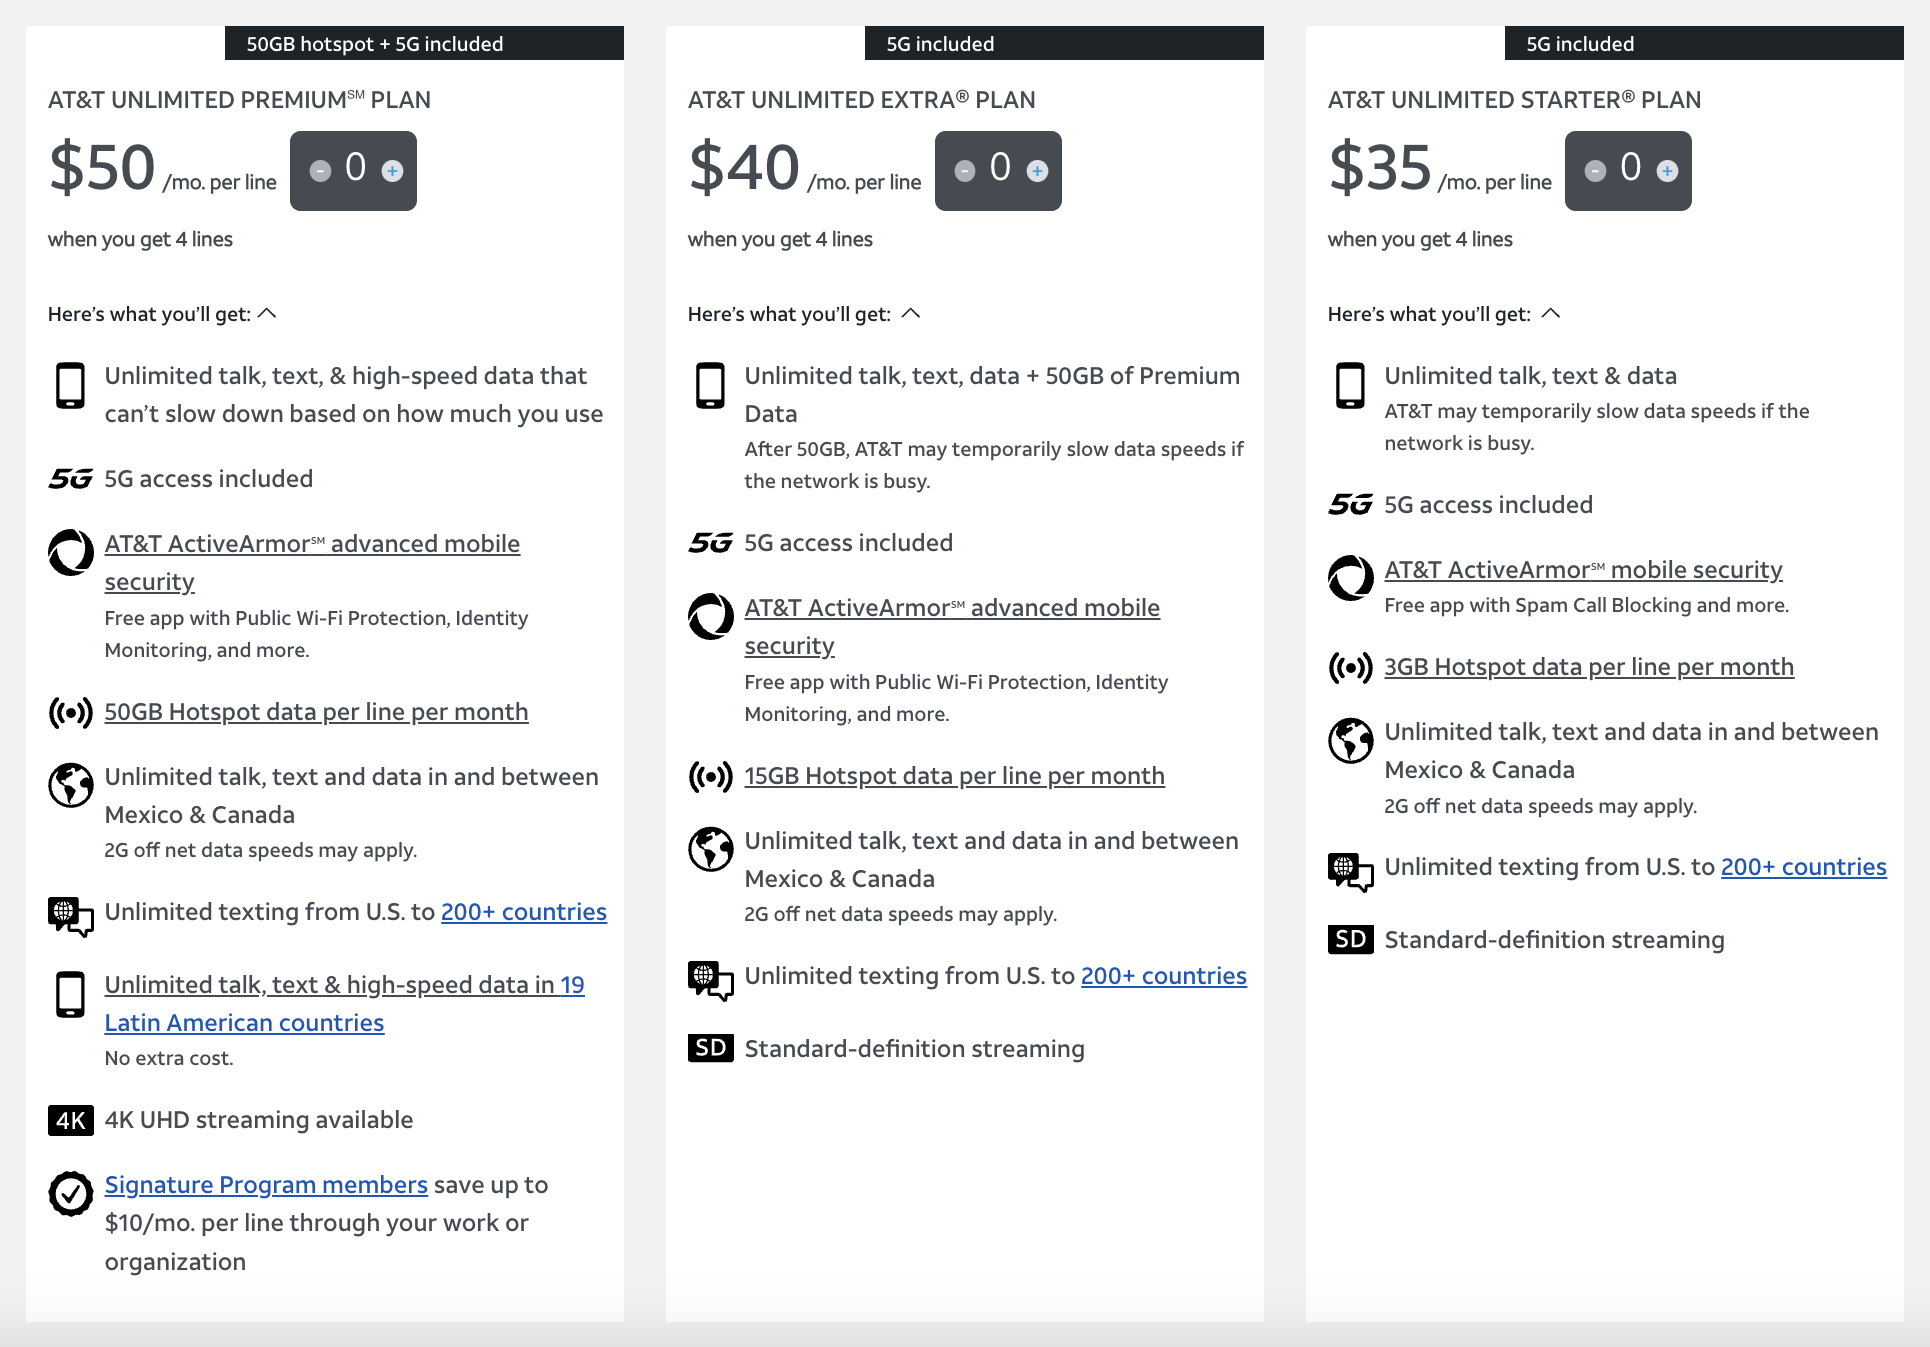Add a line to Unlimited Extra plan

[x=1038, y=171]
